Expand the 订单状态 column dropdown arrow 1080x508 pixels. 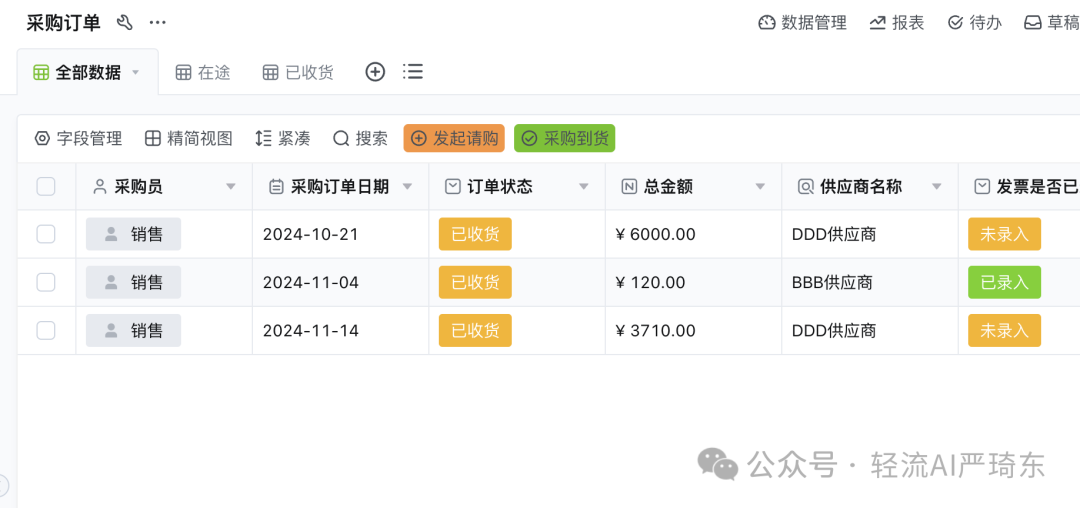(x=584, y=187)
